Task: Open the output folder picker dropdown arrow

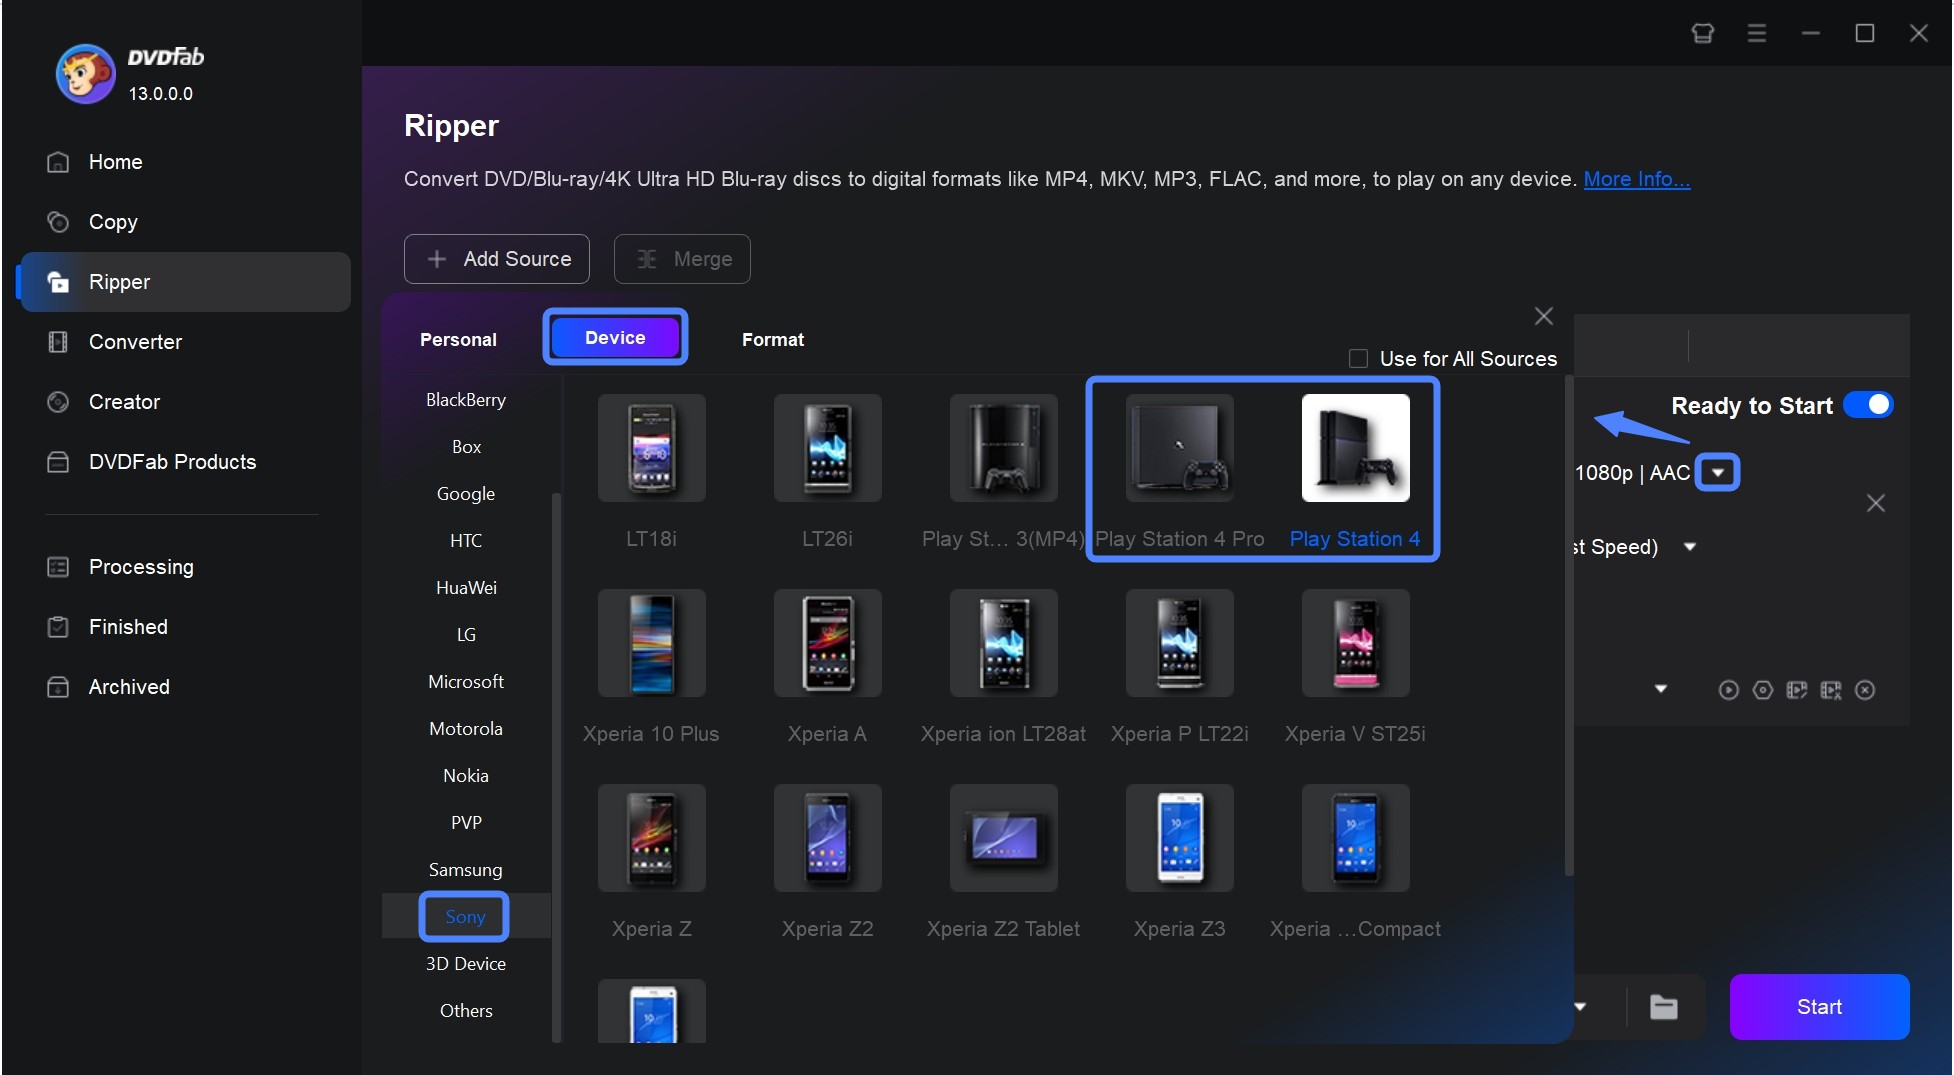Action: pyautogui.click(x=1581, y=1007)
